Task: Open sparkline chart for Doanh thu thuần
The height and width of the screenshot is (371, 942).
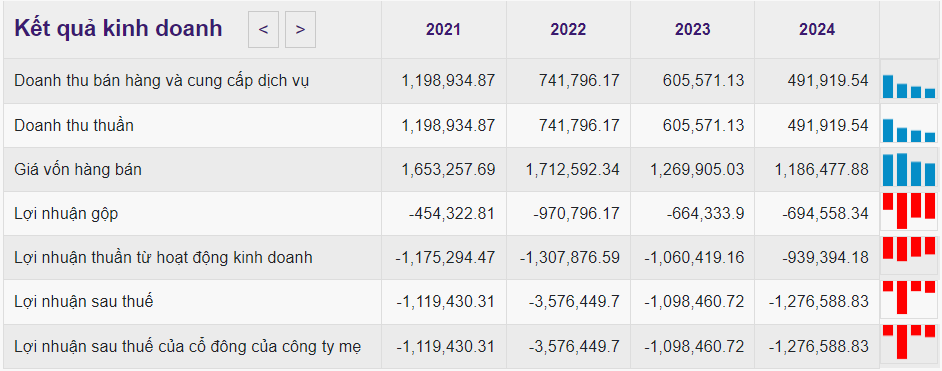Action: [909, 125]
